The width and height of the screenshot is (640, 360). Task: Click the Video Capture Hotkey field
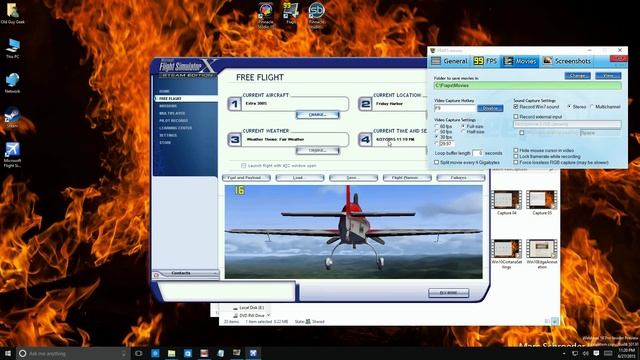tap(455, 108)
